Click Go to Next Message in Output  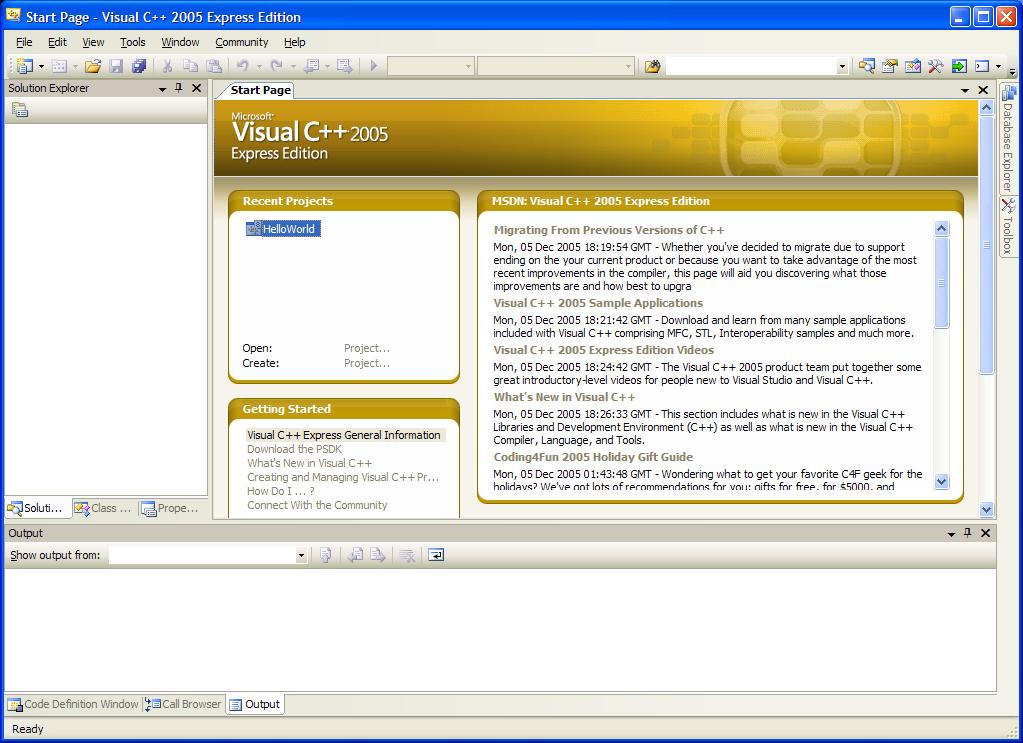pyautogui.click(x=378, y=555)
